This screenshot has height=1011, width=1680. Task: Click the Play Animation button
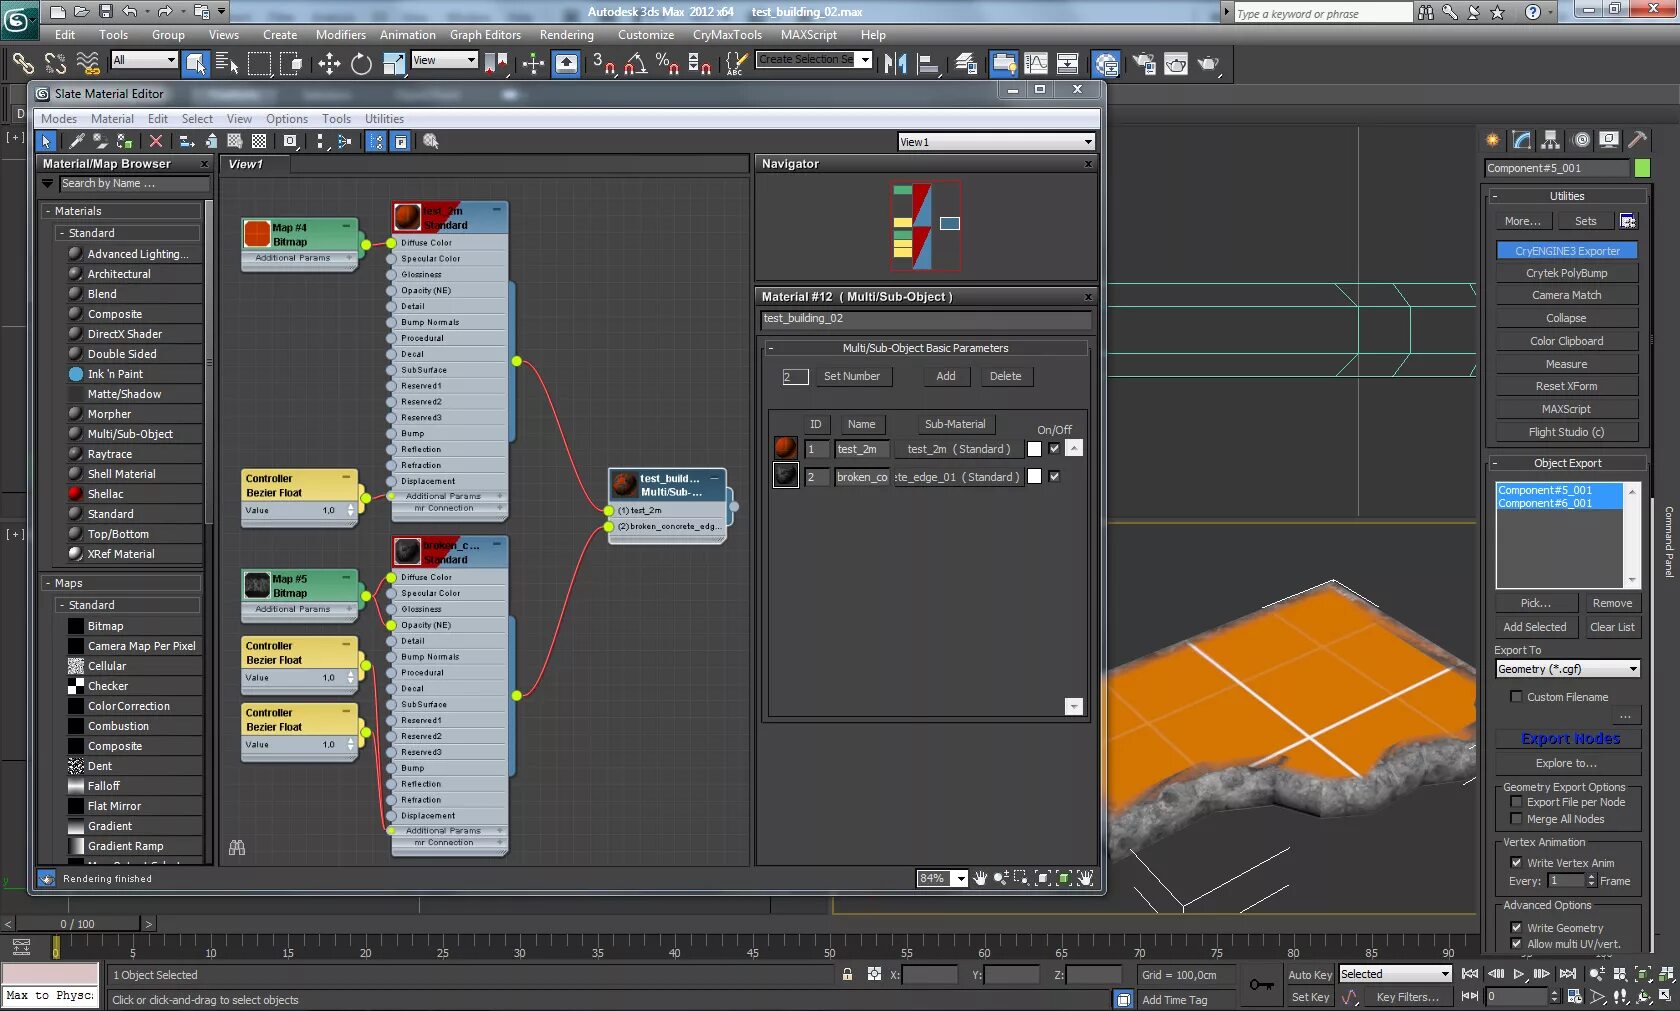click(1519, 974)
